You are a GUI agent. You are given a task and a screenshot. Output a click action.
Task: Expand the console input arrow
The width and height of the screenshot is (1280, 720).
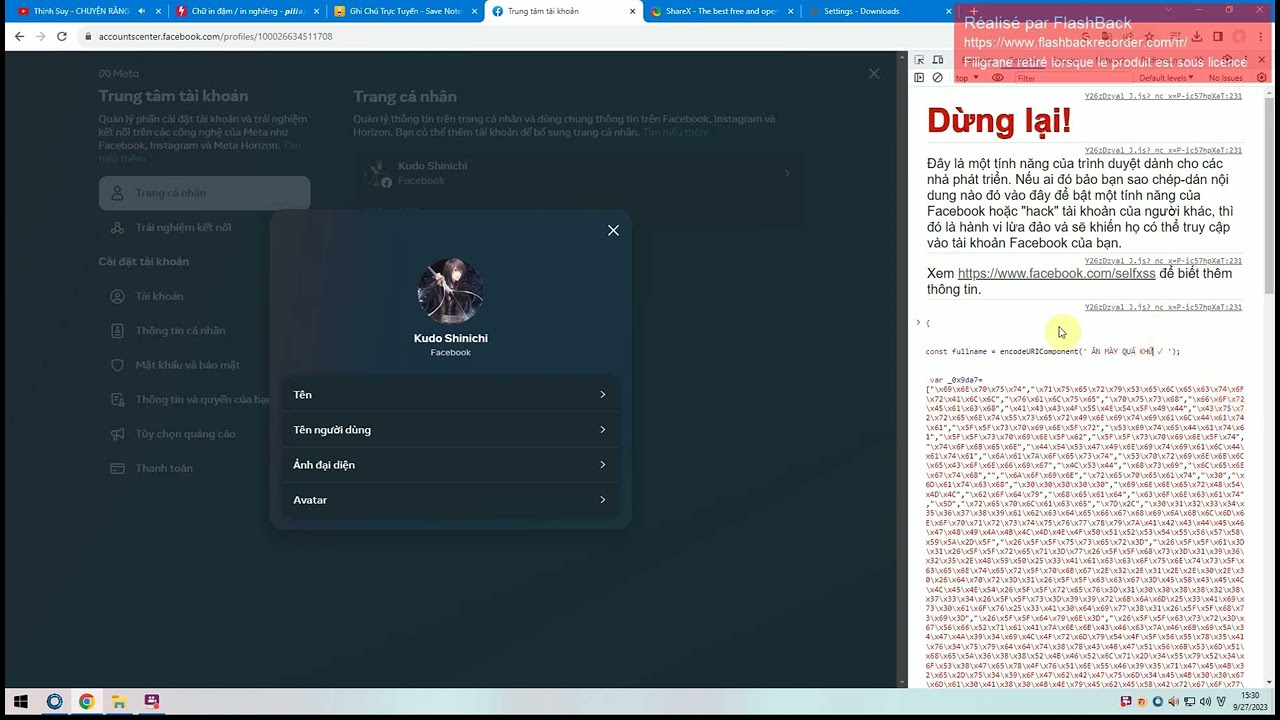click(x=918, y=322)
